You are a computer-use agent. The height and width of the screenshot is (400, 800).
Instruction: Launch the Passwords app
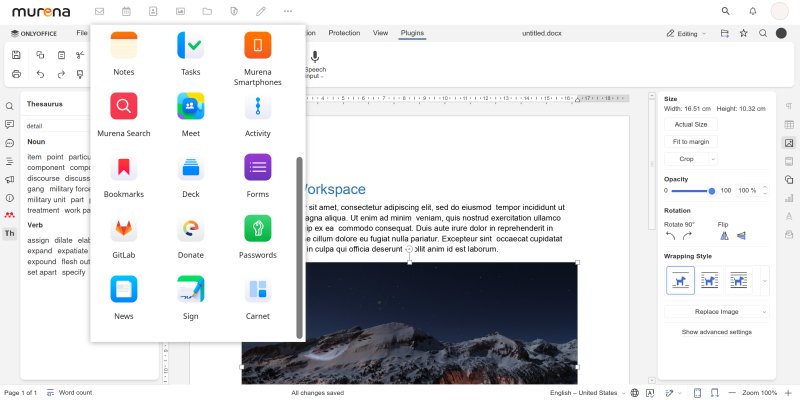258,229
